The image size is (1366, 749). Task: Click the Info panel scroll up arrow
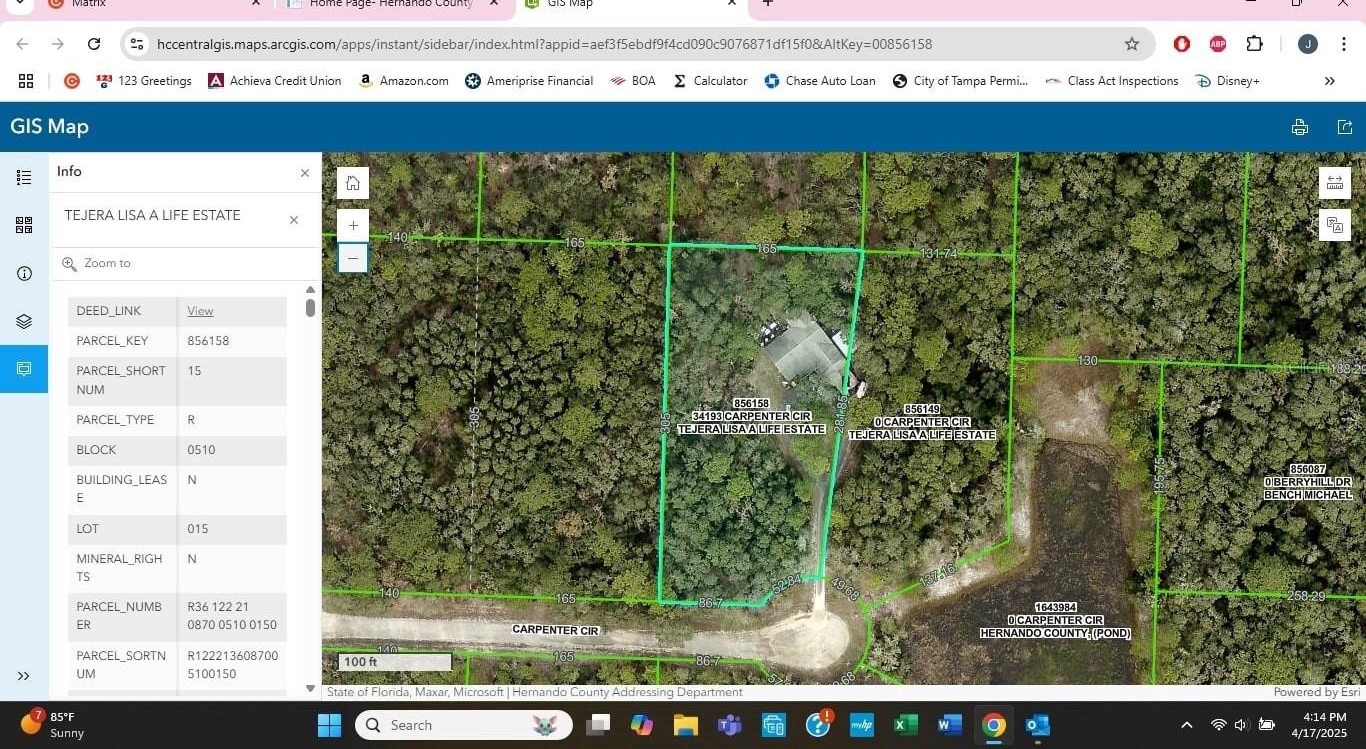point(310,289)
